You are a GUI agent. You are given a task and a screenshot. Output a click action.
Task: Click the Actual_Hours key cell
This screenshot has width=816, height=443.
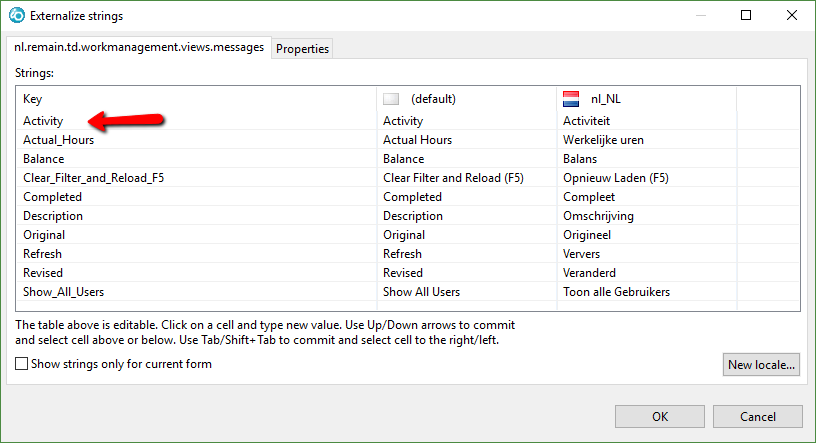(59, 140)
